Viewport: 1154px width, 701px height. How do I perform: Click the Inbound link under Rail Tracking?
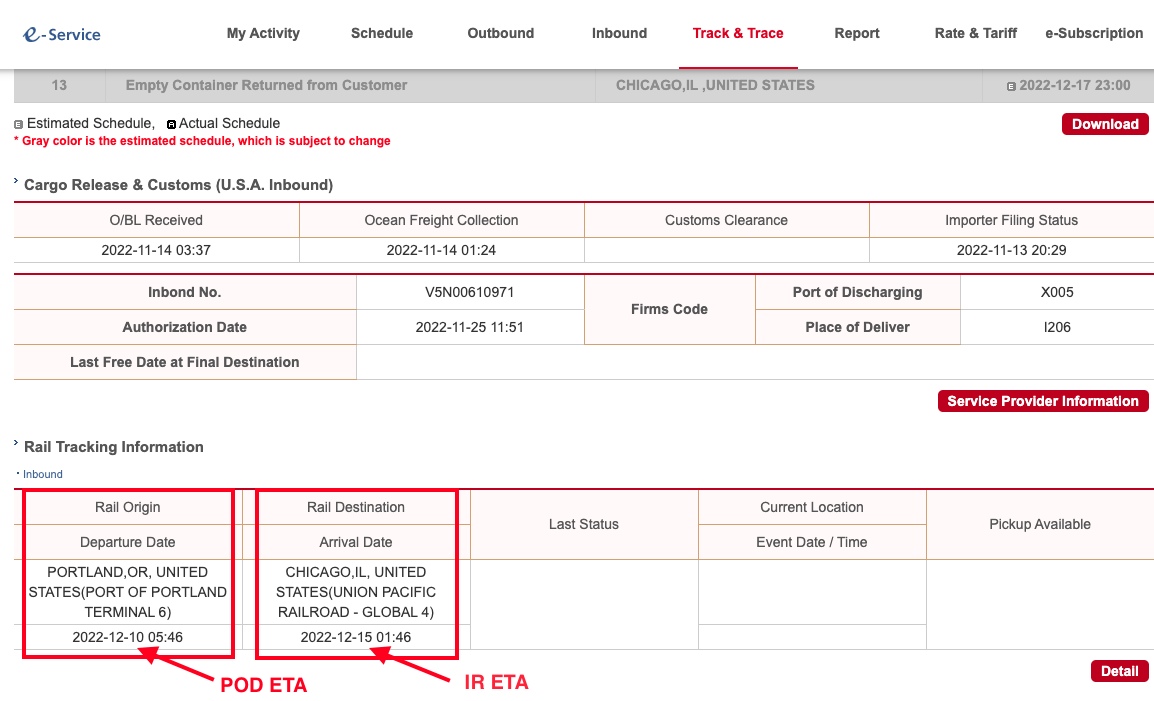(43, 474)
